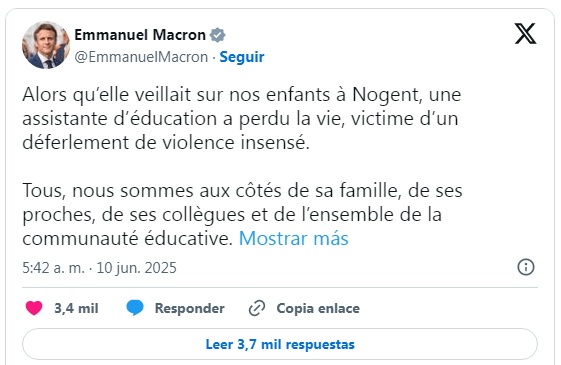This screenshot has height=365, width=561.
Task: Click the blue verified badge
Action: [218, 35]
